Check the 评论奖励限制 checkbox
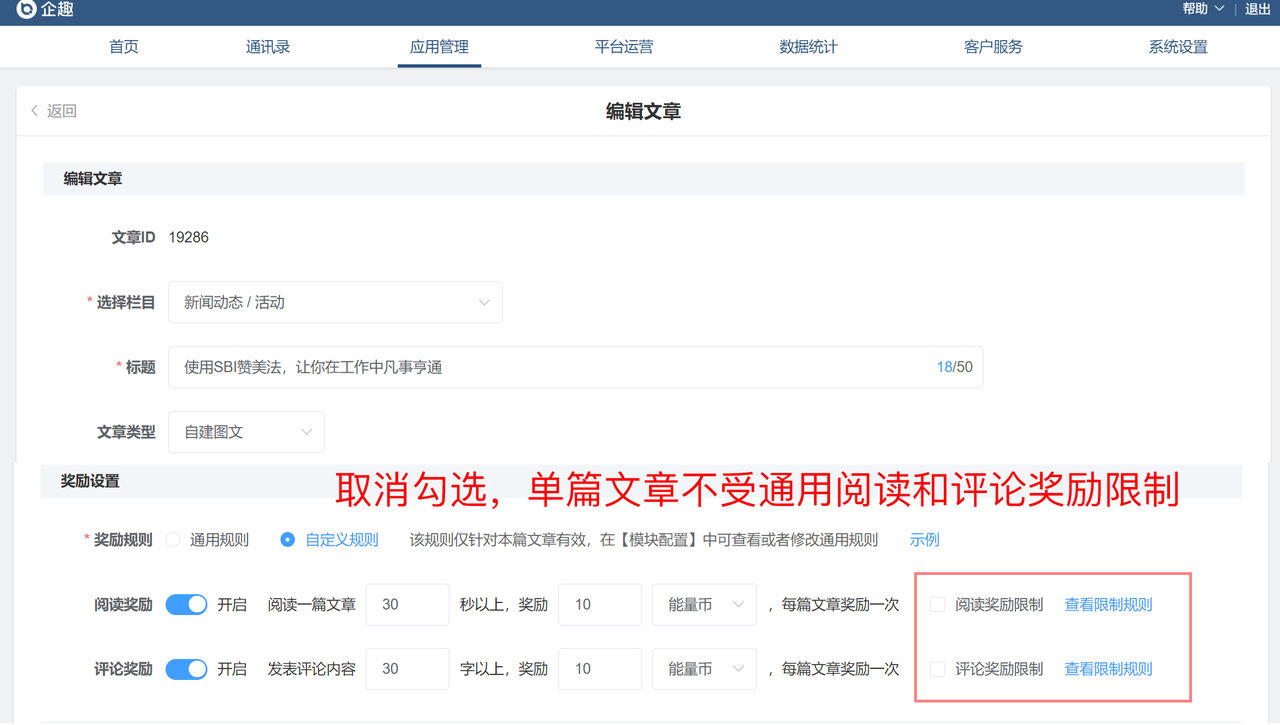This screenshot has width=1280, height=725. pyautogui.click(x=938, y=669)
